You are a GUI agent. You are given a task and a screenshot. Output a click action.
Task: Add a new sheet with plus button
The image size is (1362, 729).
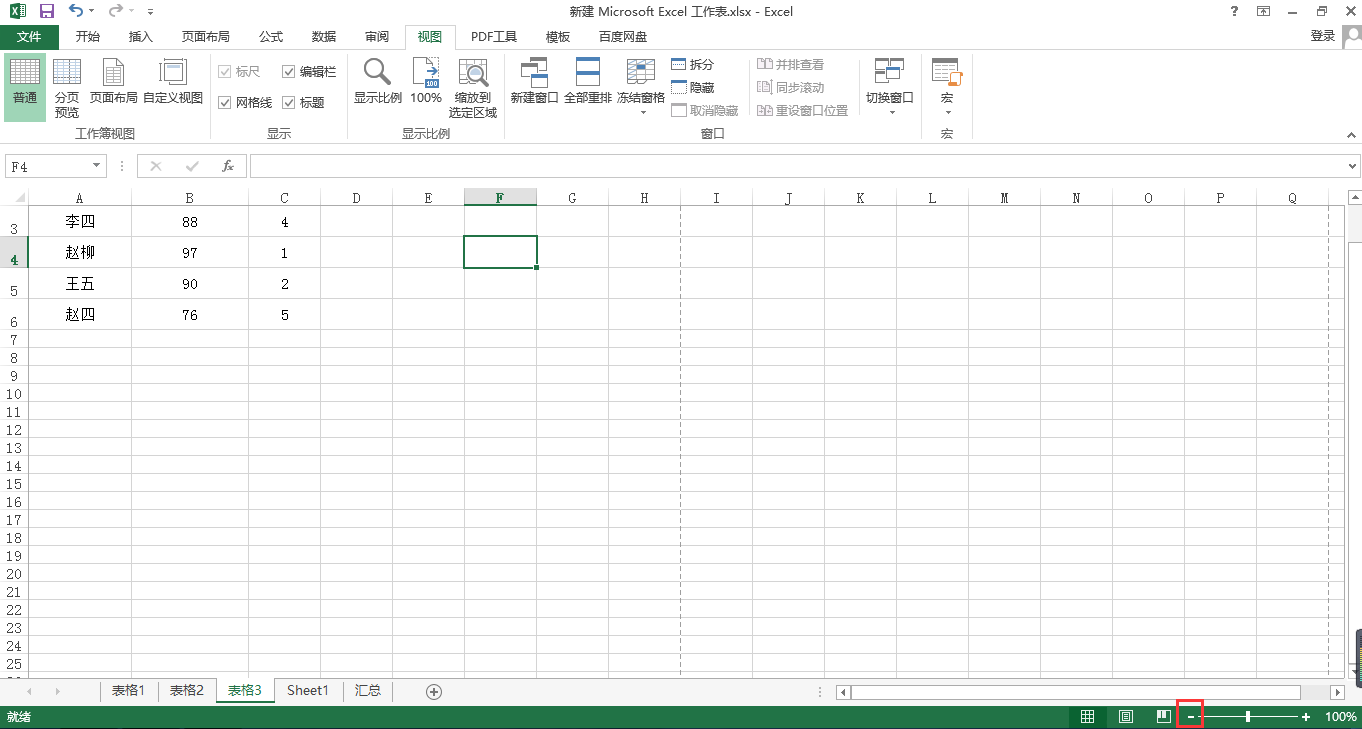(x=434, y=691)
